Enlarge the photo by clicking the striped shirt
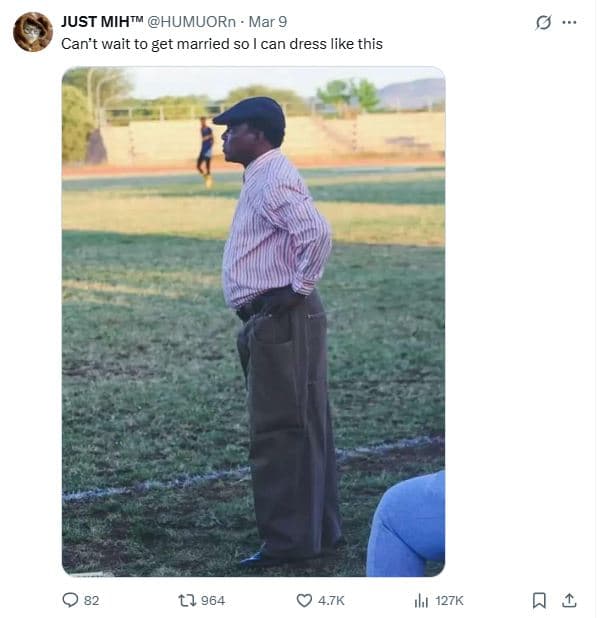The height and width of the screenshot is (618, 605). [275, 230]
